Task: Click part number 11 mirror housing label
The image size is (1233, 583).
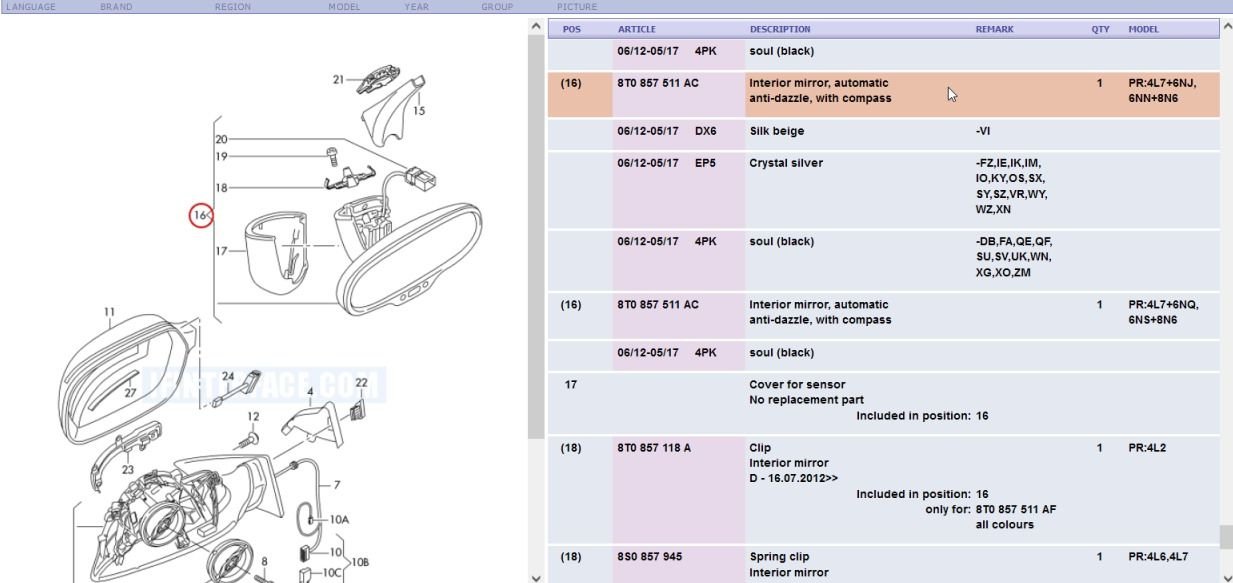Action: pyautogui.click(x=109, y=311)
